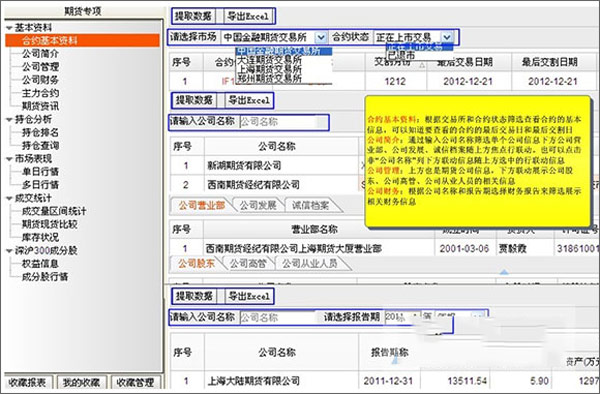Click 导出Excel above the company name search

[x=249, y=100]
